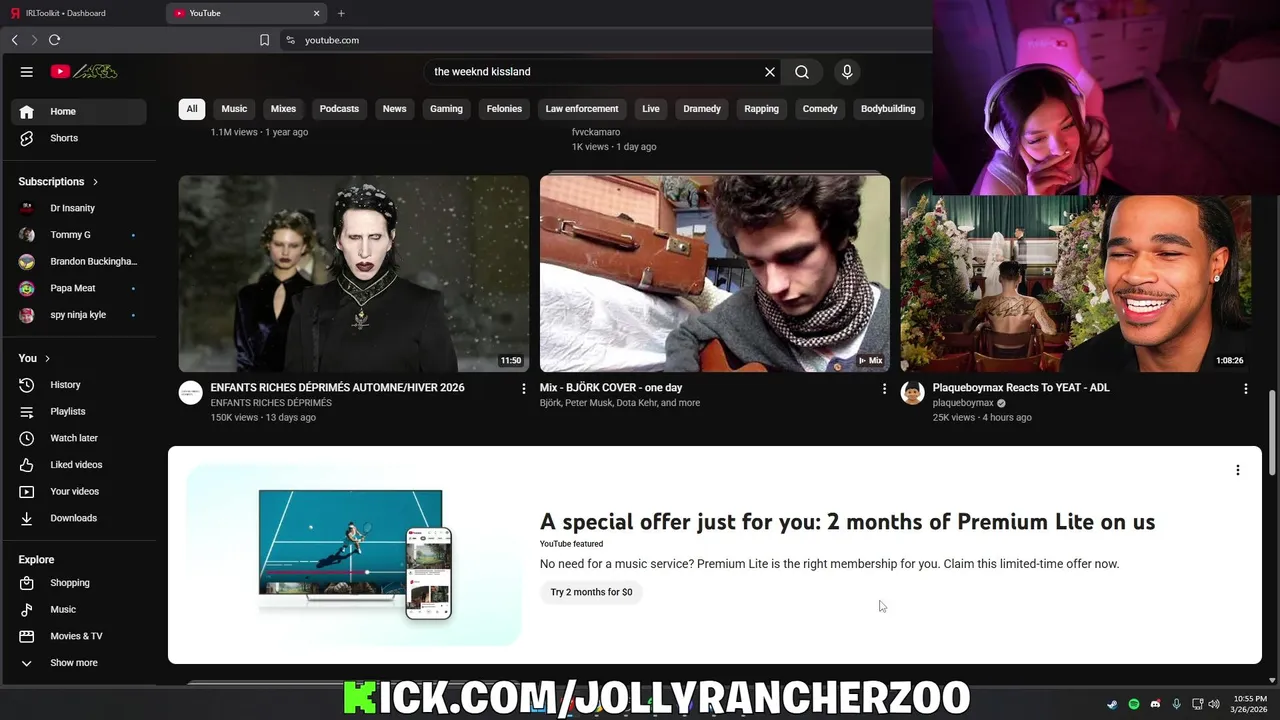1280x720 pixels.
Task: Open ENFANTS RICHES DÉPRIMÉS channel avatar
Action: click(191, 392)
